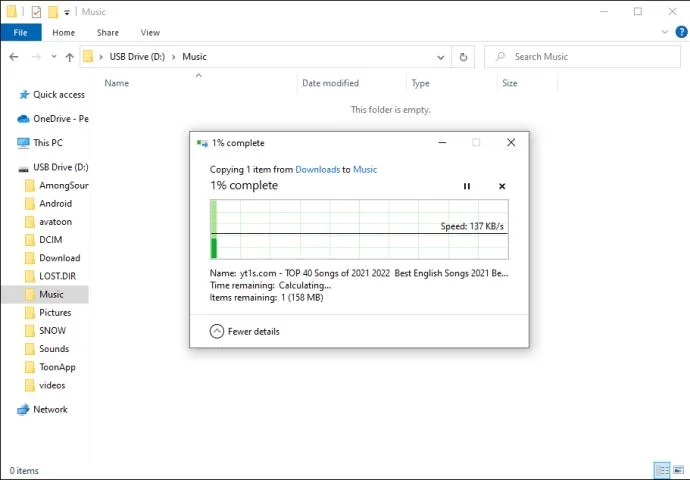Minimize the copy progress dialog

point(442,143)
